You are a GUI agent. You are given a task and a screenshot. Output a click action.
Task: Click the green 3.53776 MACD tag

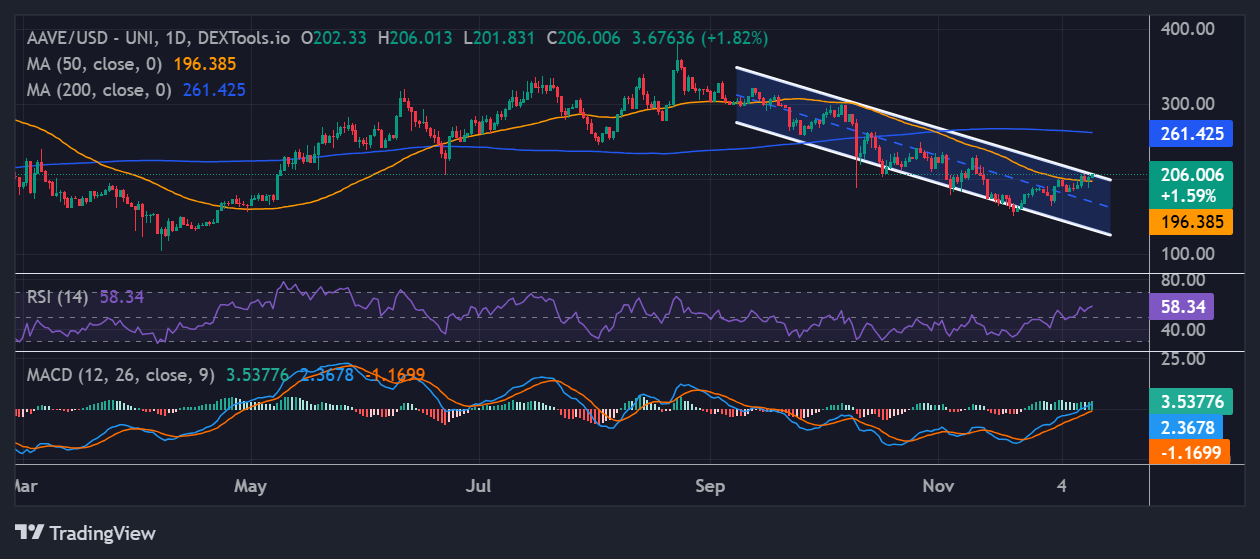point(1191,402)
